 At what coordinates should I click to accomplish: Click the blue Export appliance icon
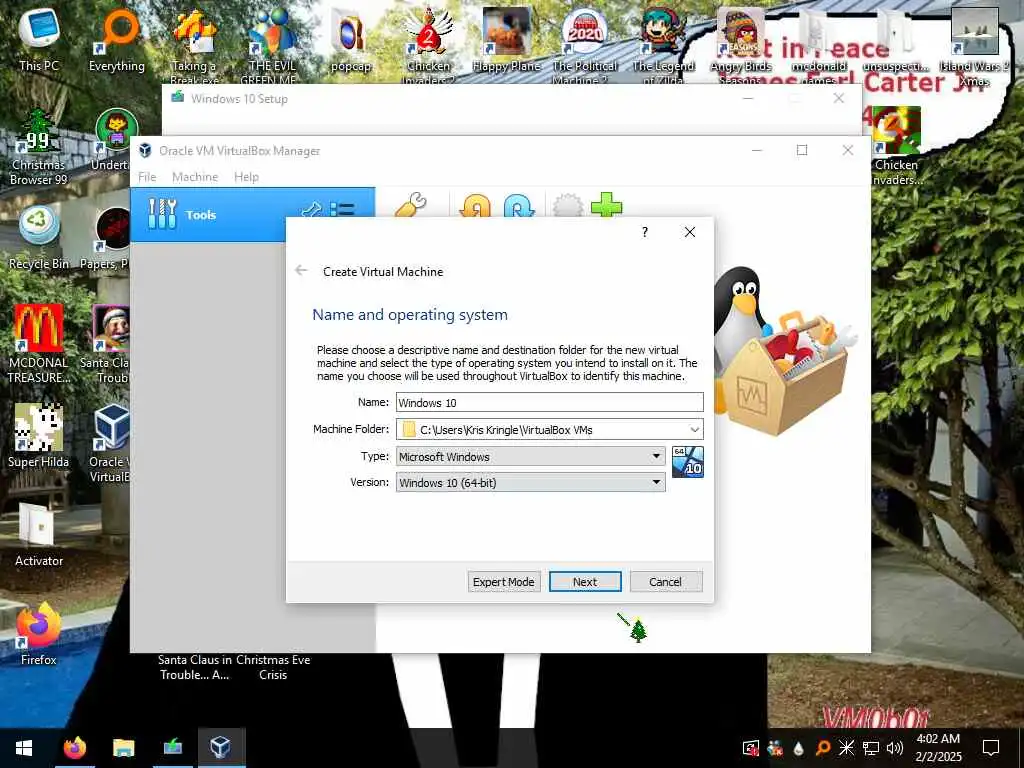coord(519,206)
